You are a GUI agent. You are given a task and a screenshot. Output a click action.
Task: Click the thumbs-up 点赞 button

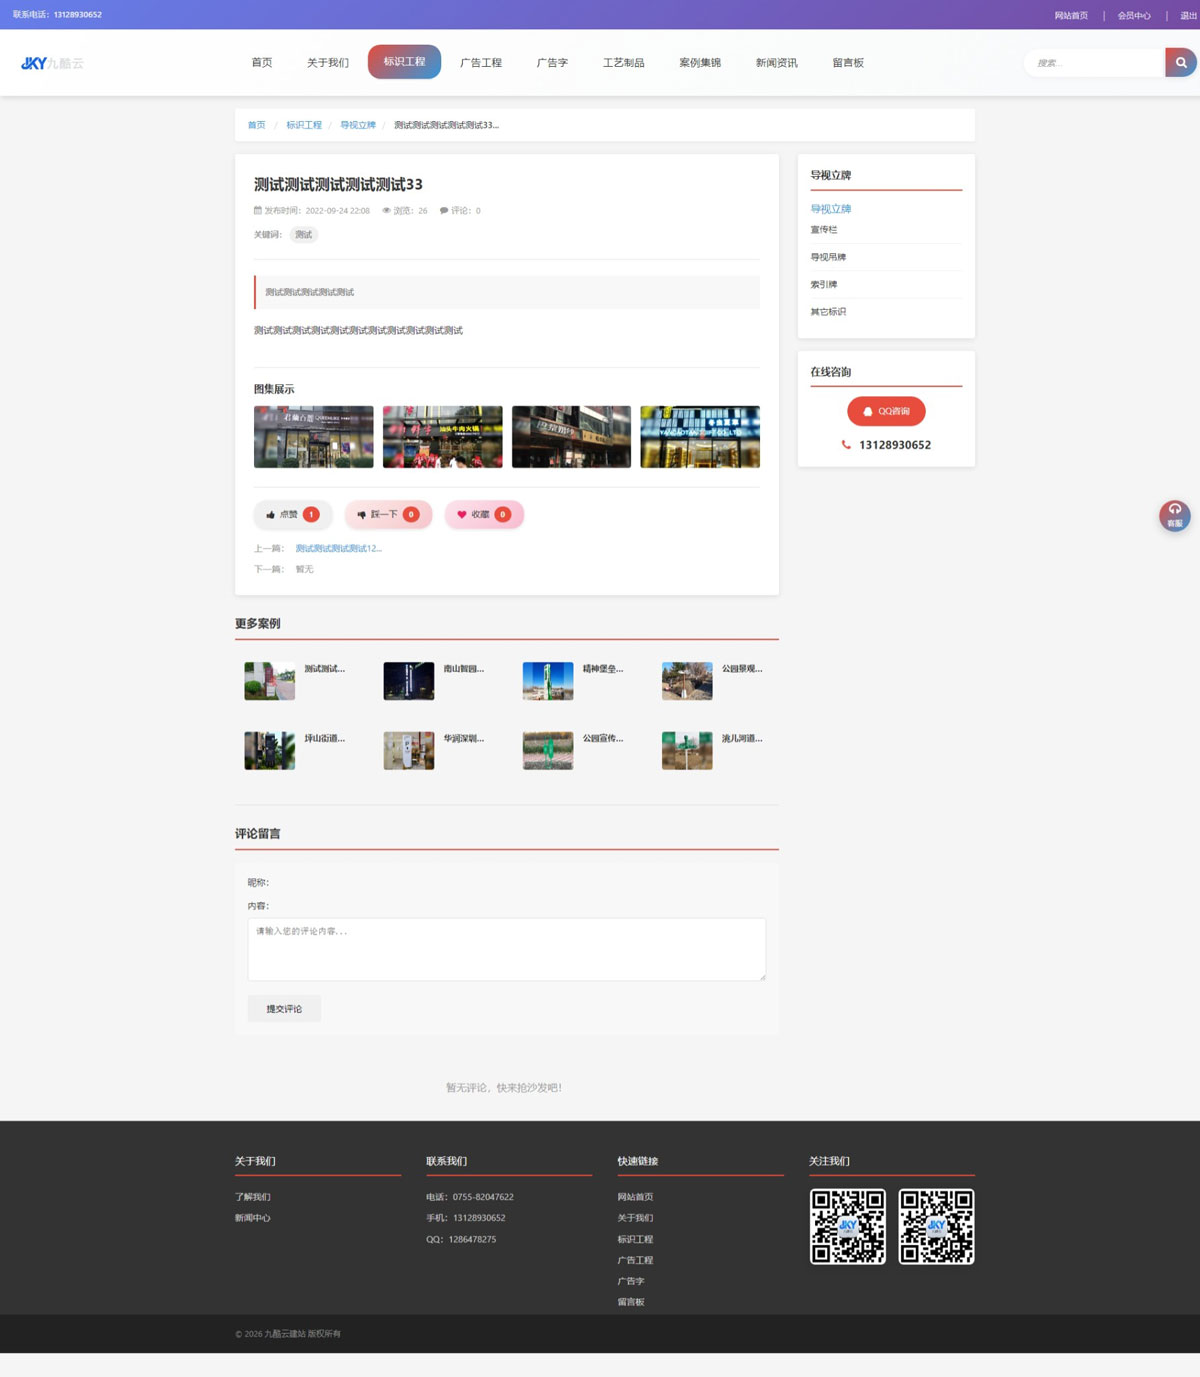point(292,515)
